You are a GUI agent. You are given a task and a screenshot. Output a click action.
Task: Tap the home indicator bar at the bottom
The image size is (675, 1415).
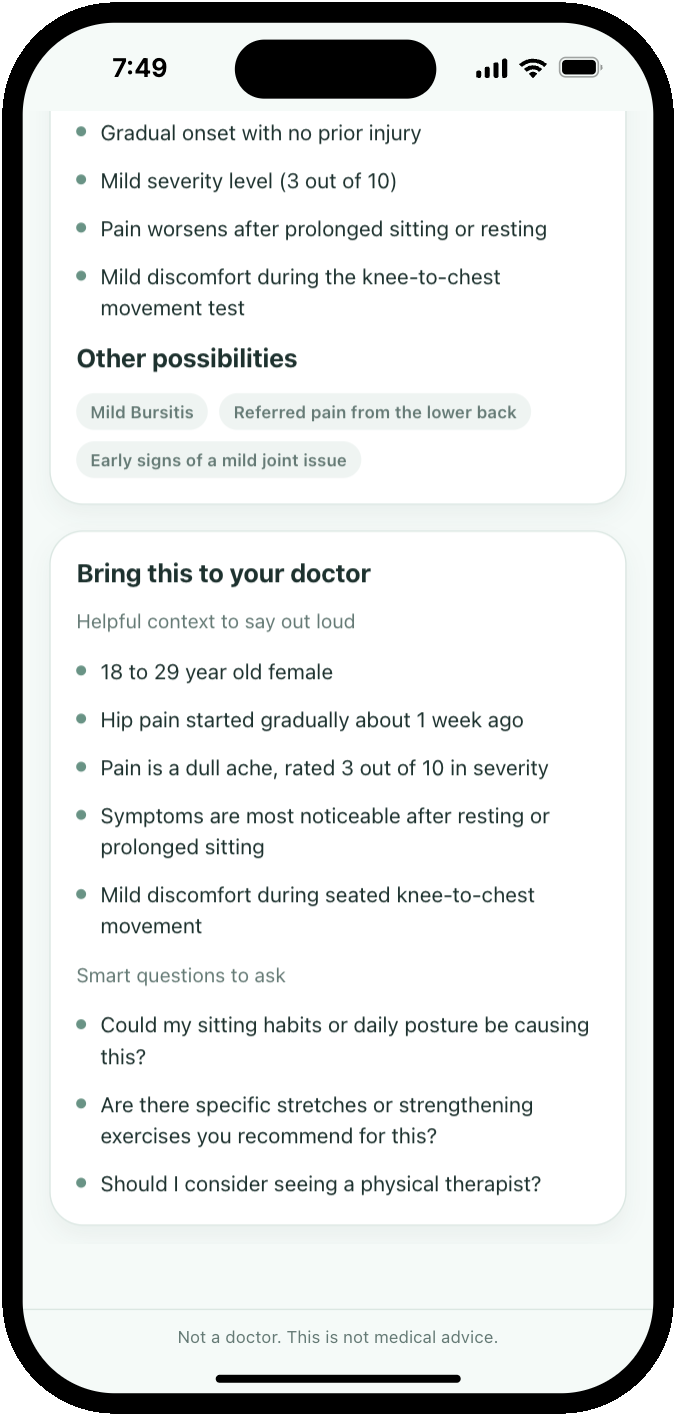coord(337,1380)
